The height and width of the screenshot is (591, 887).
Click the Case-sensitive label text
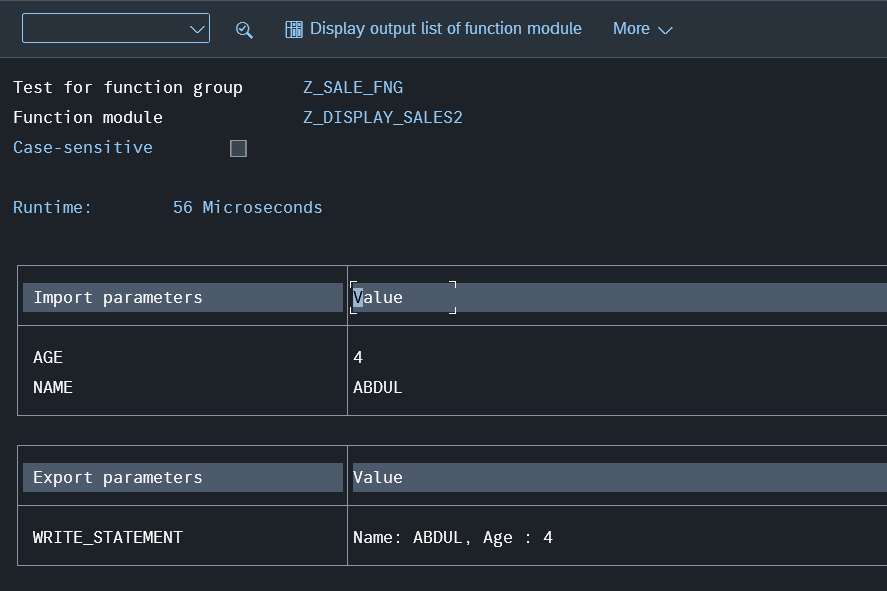pos(83,148)
